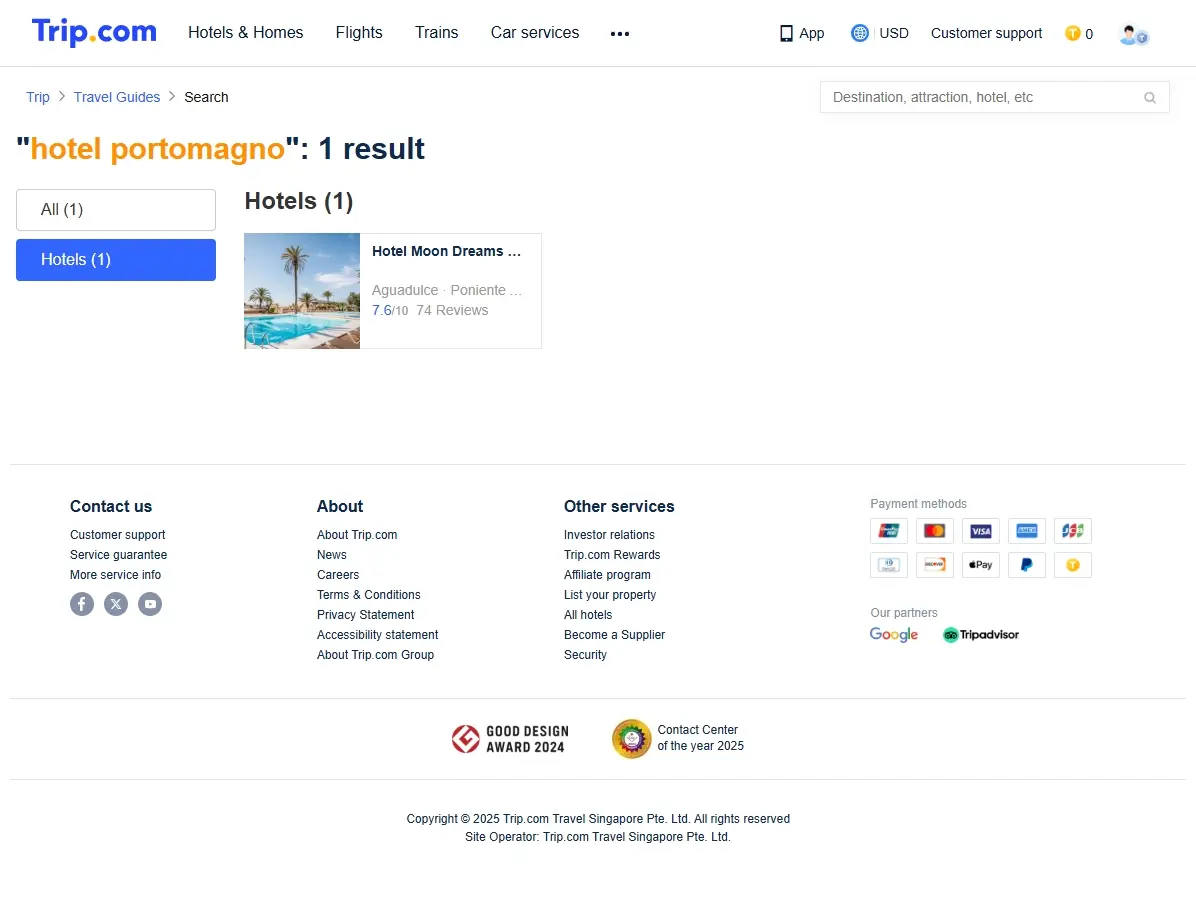
Task: Click the search magnifier icon
Action: [1149, 98]
